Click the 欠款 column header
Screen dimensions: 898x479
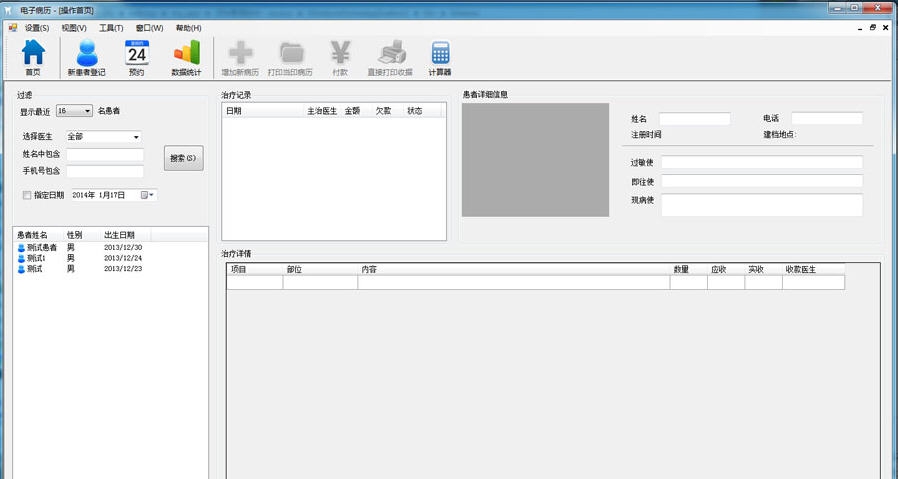point(387,111)
